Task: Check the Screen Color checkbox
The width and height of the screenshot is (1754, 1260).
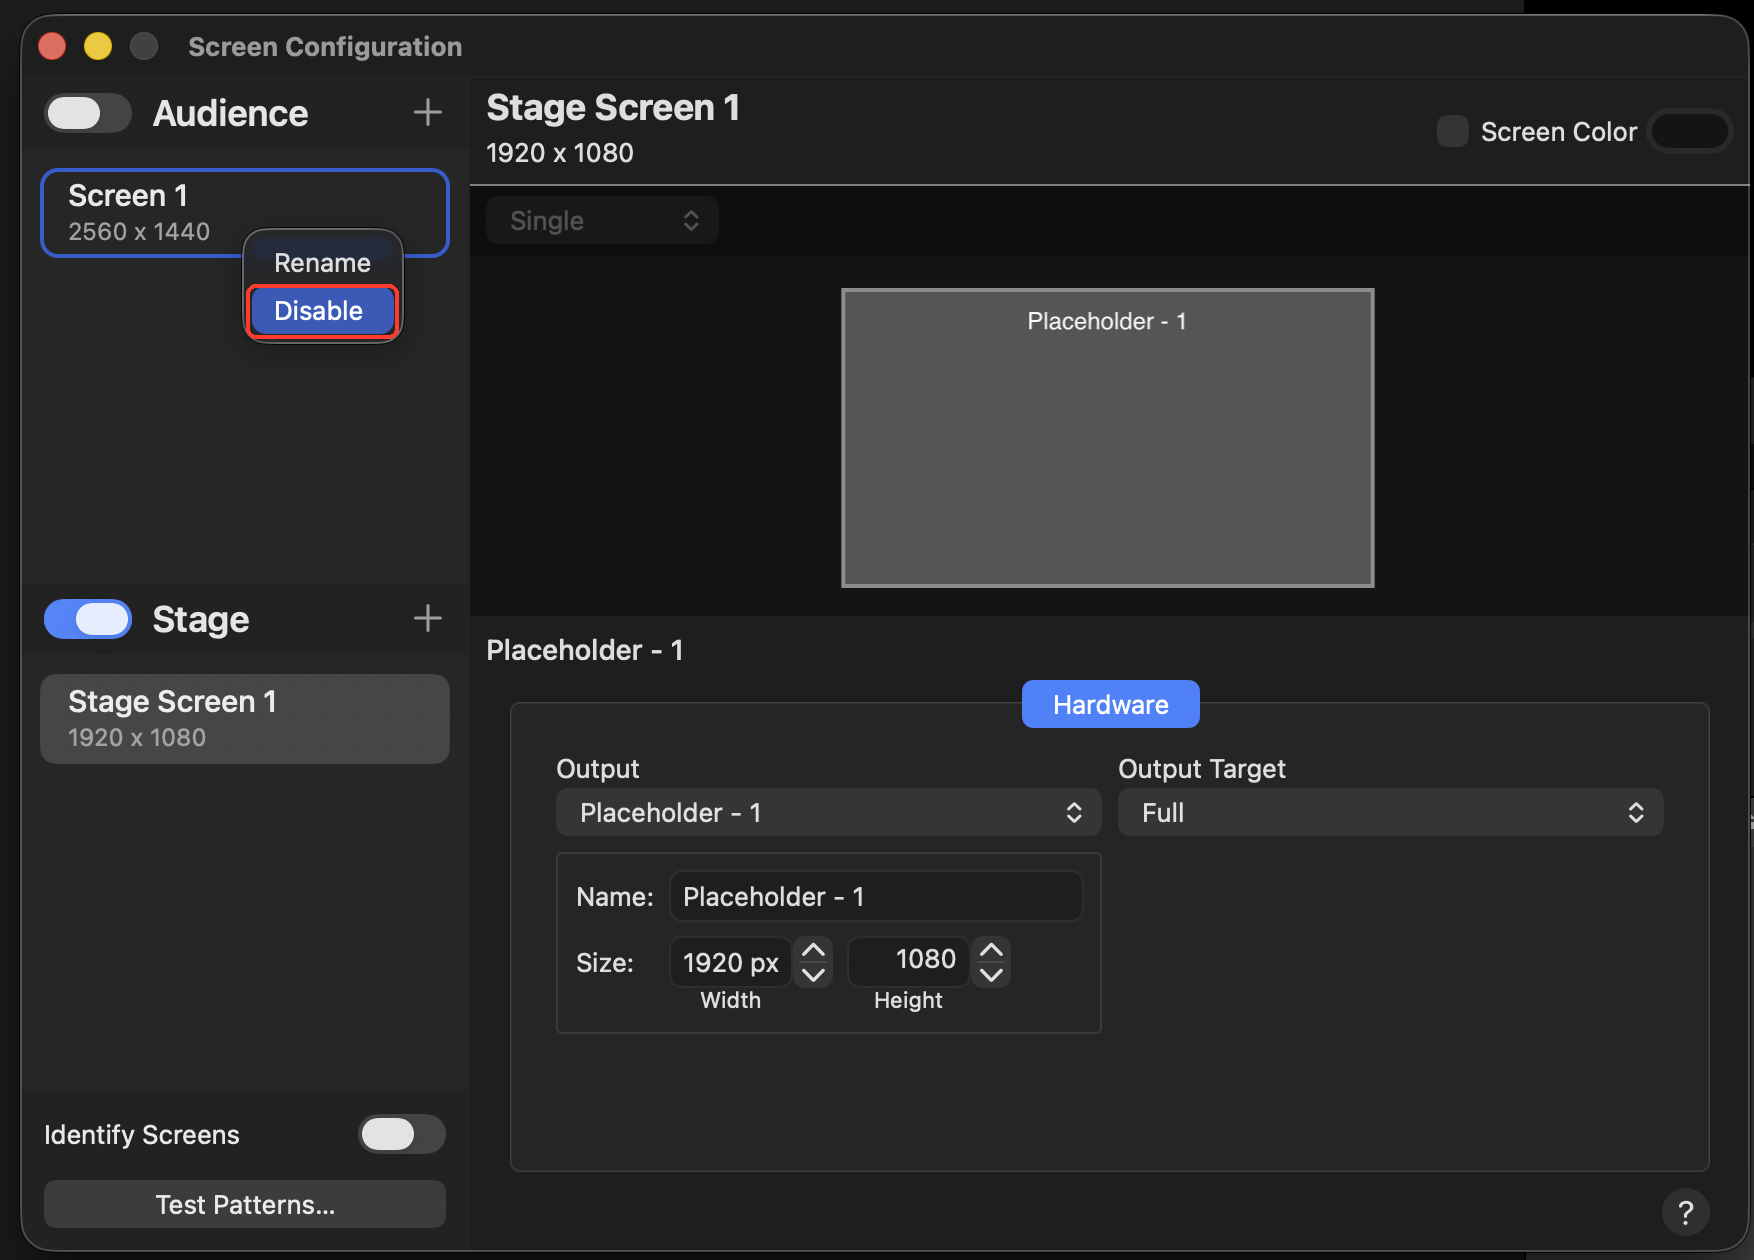Action: (x=1452, y=131)
